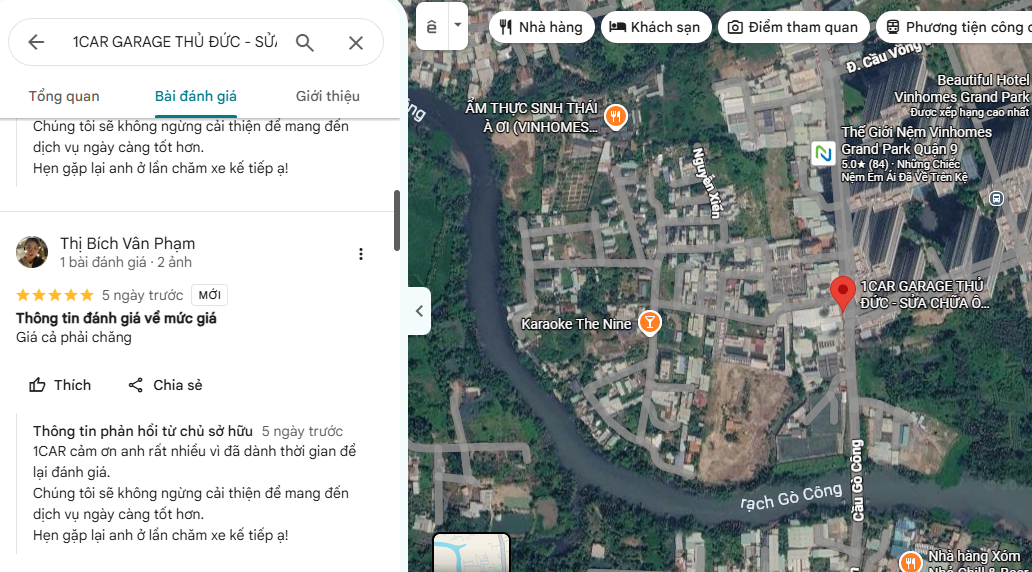Open three-dot menu on Thị Bích Vân Phạm's review

[x=361, y=254]
